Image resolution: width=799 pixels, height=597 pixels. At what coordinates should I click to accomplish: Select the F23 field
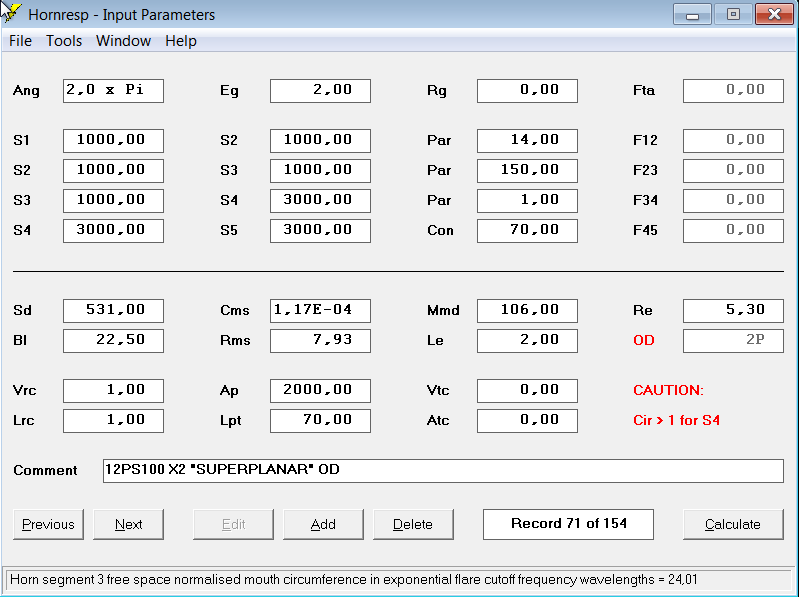pos(733,171)
